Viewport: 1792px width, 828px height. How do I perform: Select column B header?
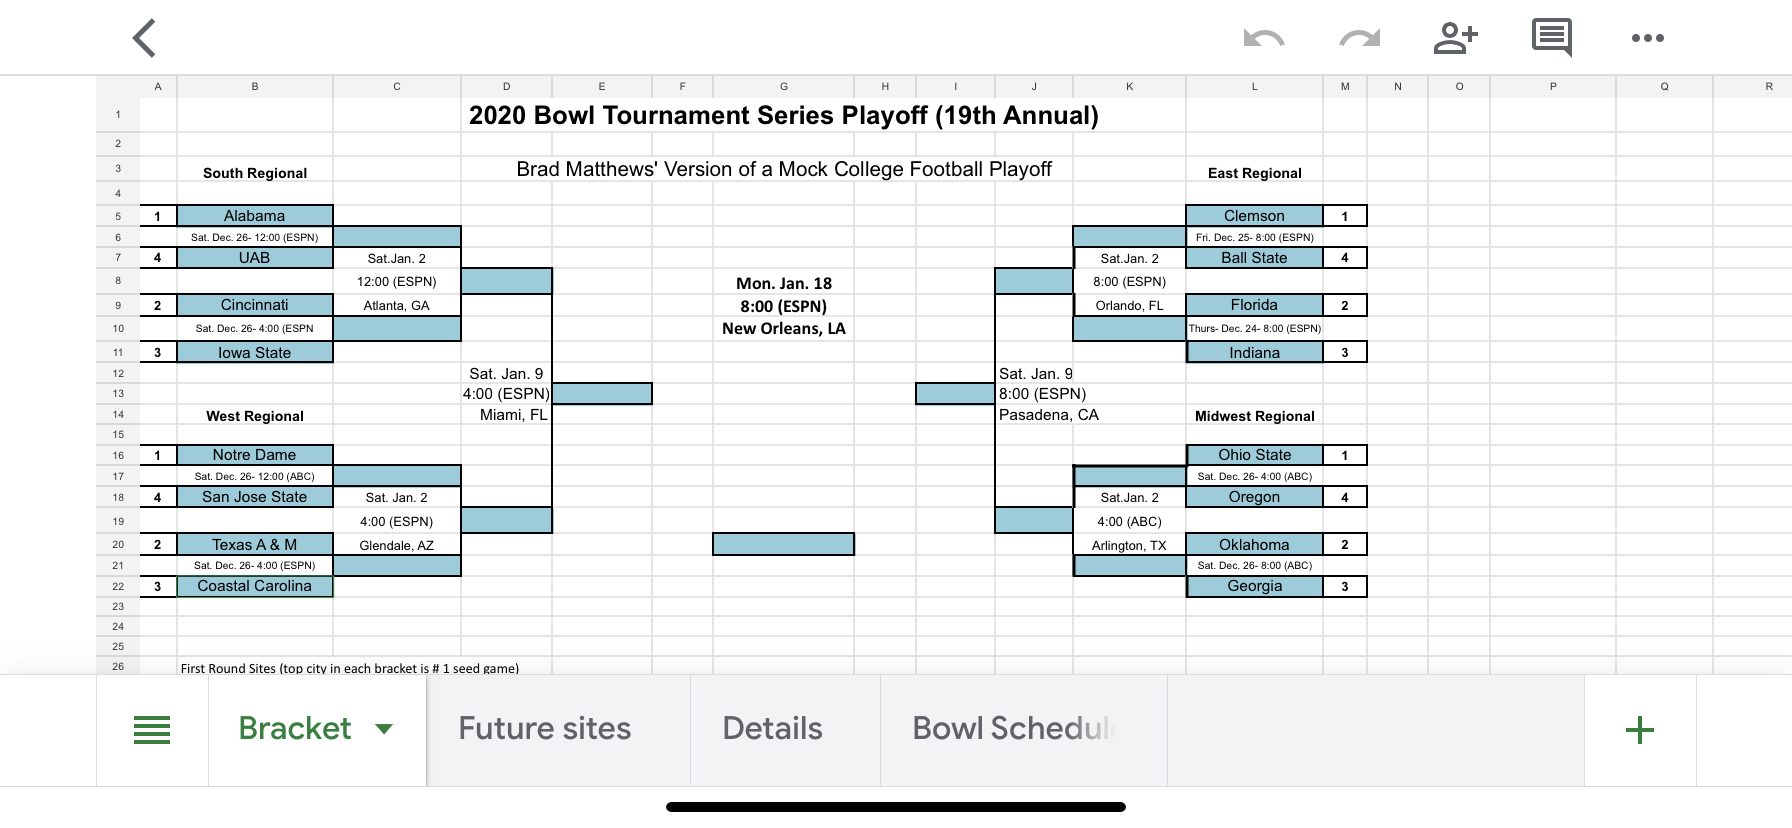coord(255,87)
